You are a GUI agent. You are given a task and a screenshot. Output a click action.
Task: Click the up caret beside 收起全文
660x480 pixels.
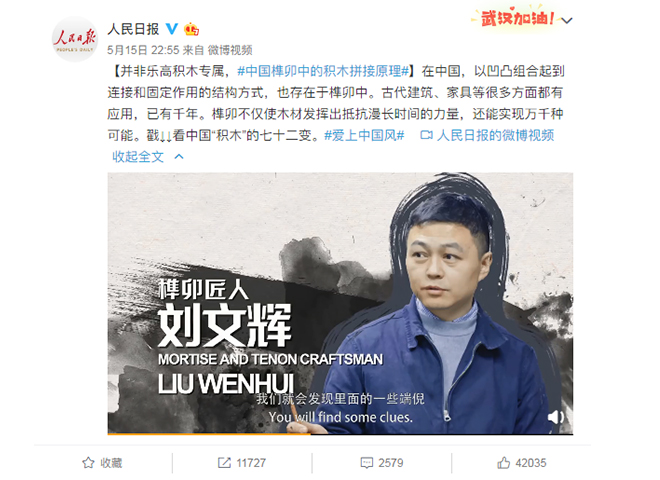pyautogui.click(x=179, y=157)
